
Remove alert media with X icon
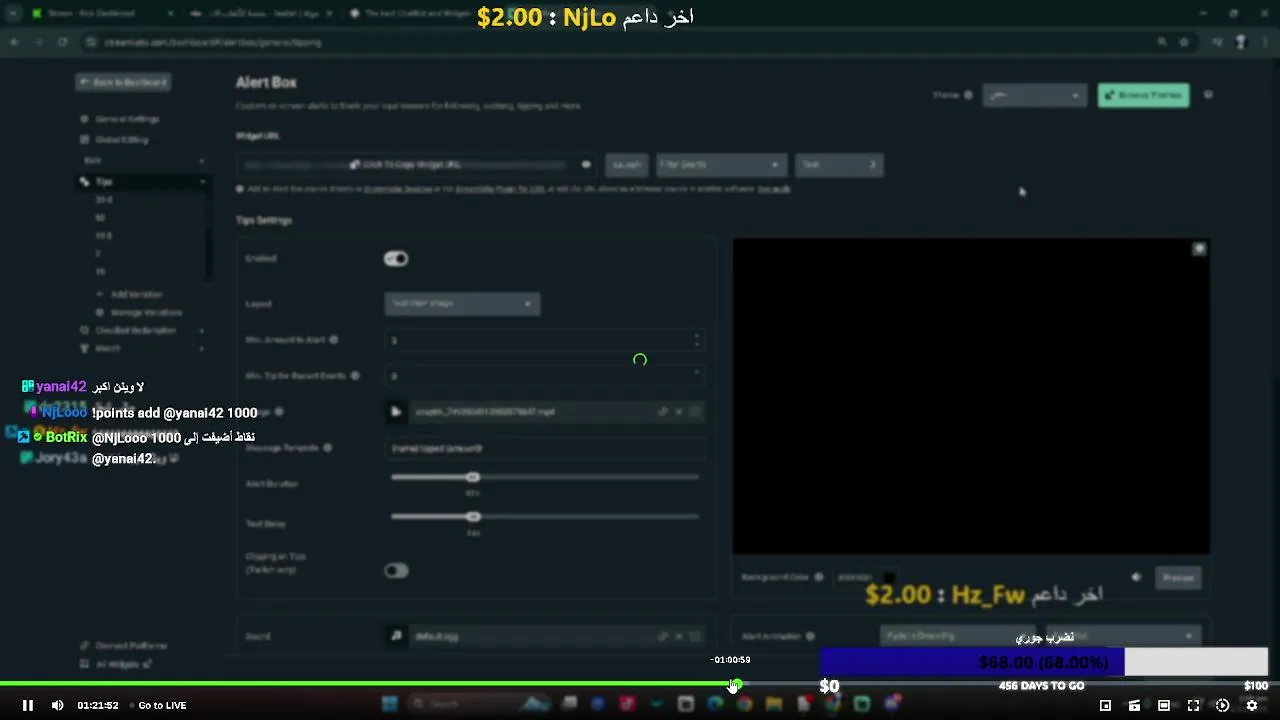point(679,411)
